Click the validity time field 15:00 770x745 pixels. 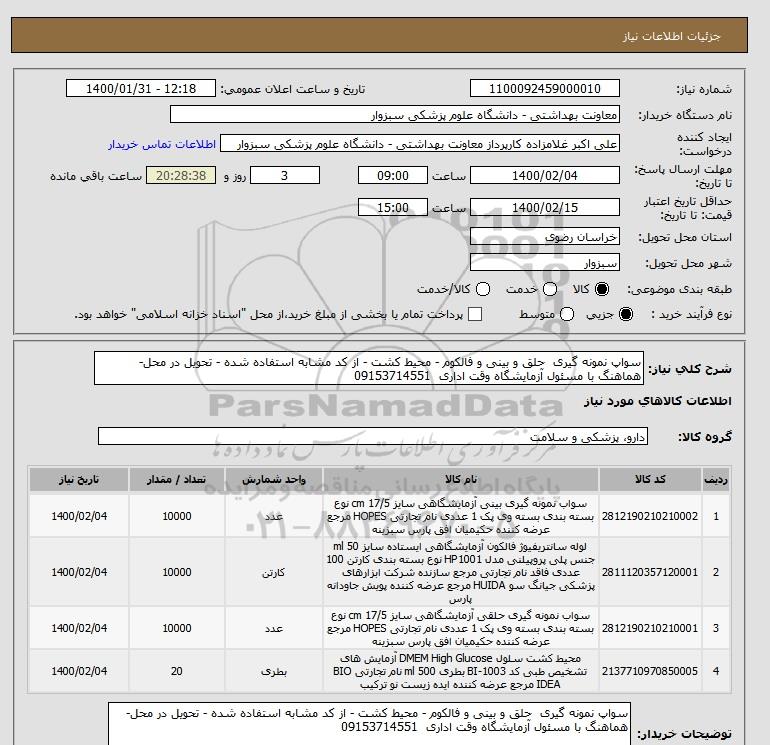(393, 207)
